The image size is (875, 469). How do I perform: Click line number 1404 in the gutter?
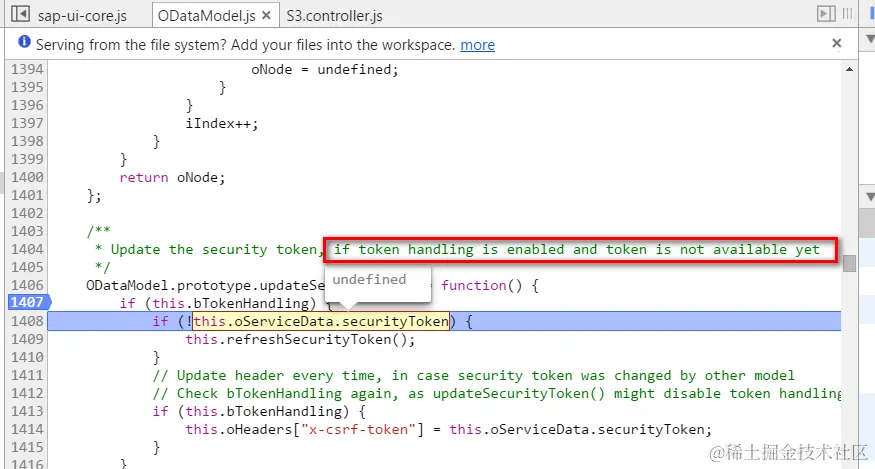point(27,249)
